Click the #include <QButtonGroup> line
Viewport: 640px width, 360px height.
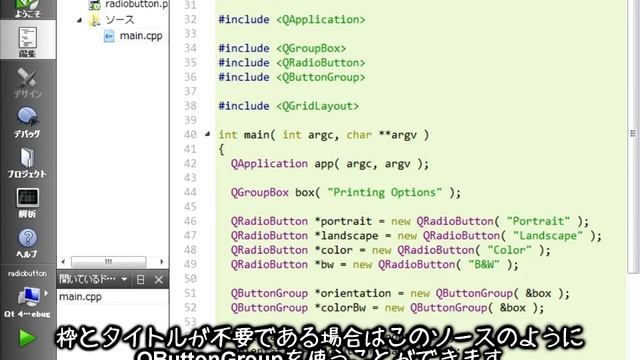292,77
